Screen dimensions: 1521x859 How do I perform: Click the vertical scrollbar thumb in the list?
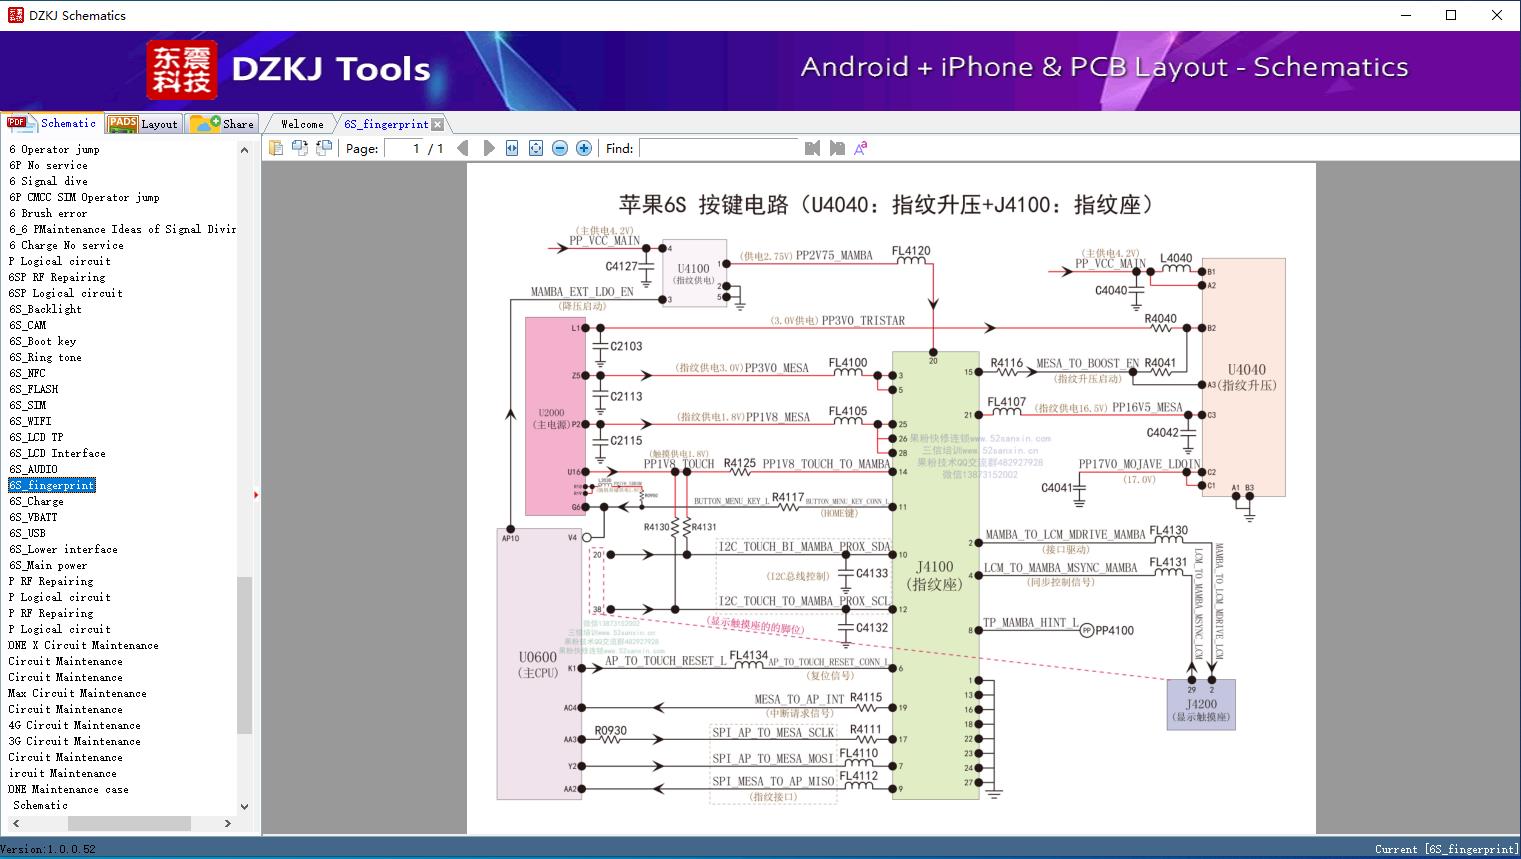pyautogui.click(x=244, y=655)
